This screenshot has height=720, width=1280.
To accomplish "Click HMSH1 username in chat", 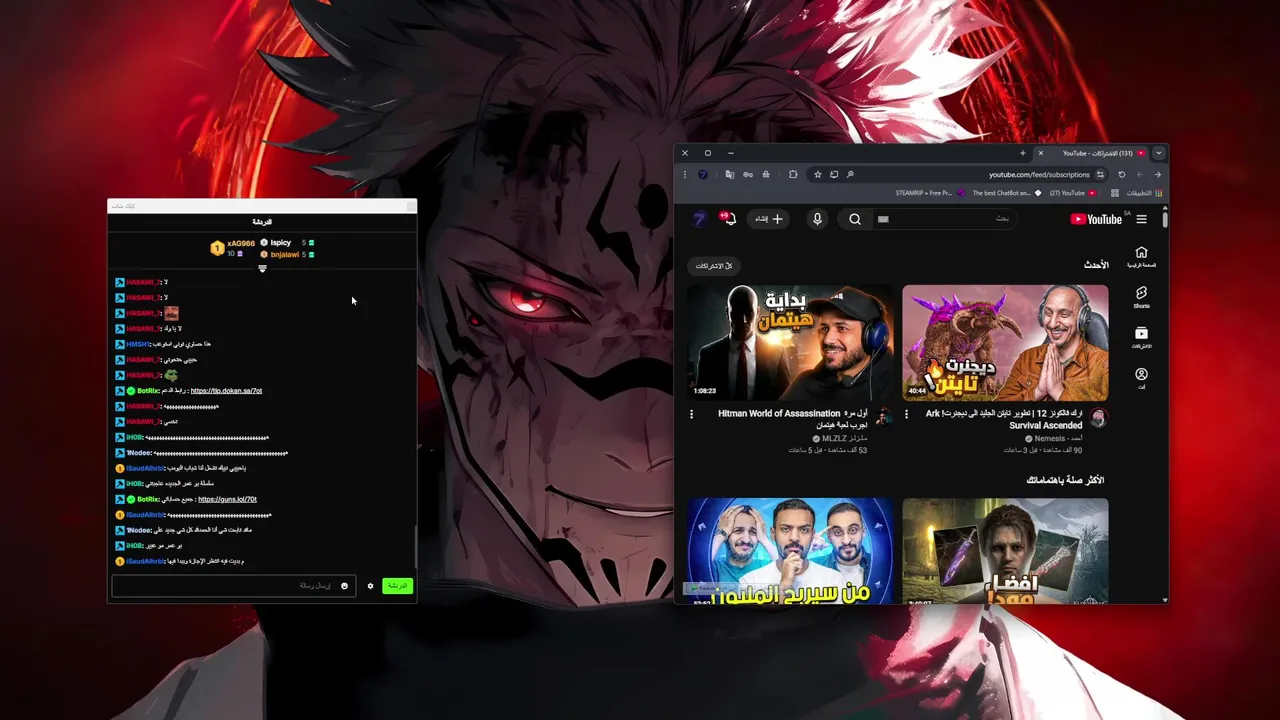I will click(x=138, y=344).
